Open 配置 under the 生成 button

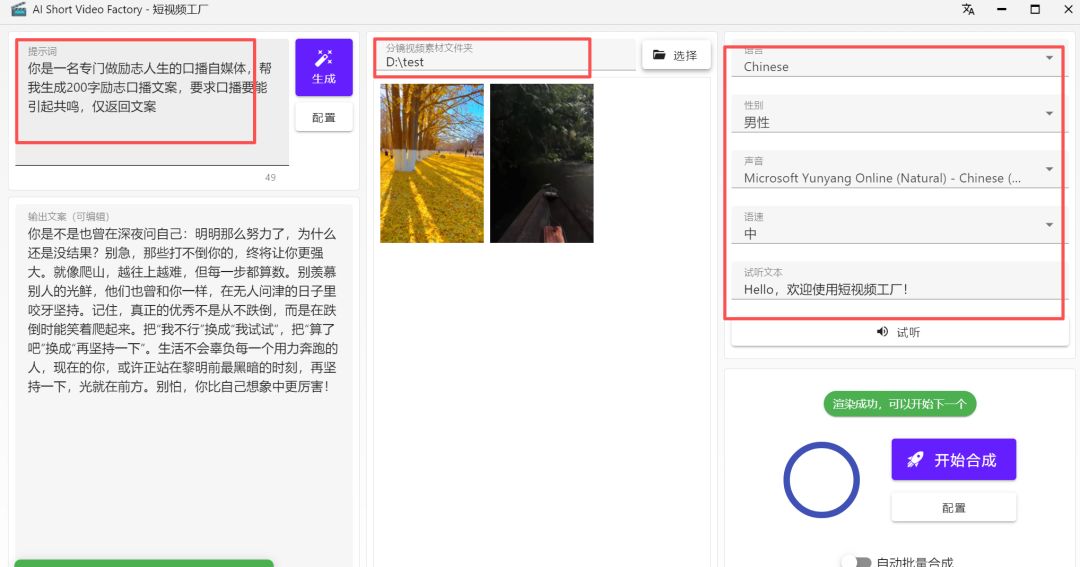click(324, 118)
